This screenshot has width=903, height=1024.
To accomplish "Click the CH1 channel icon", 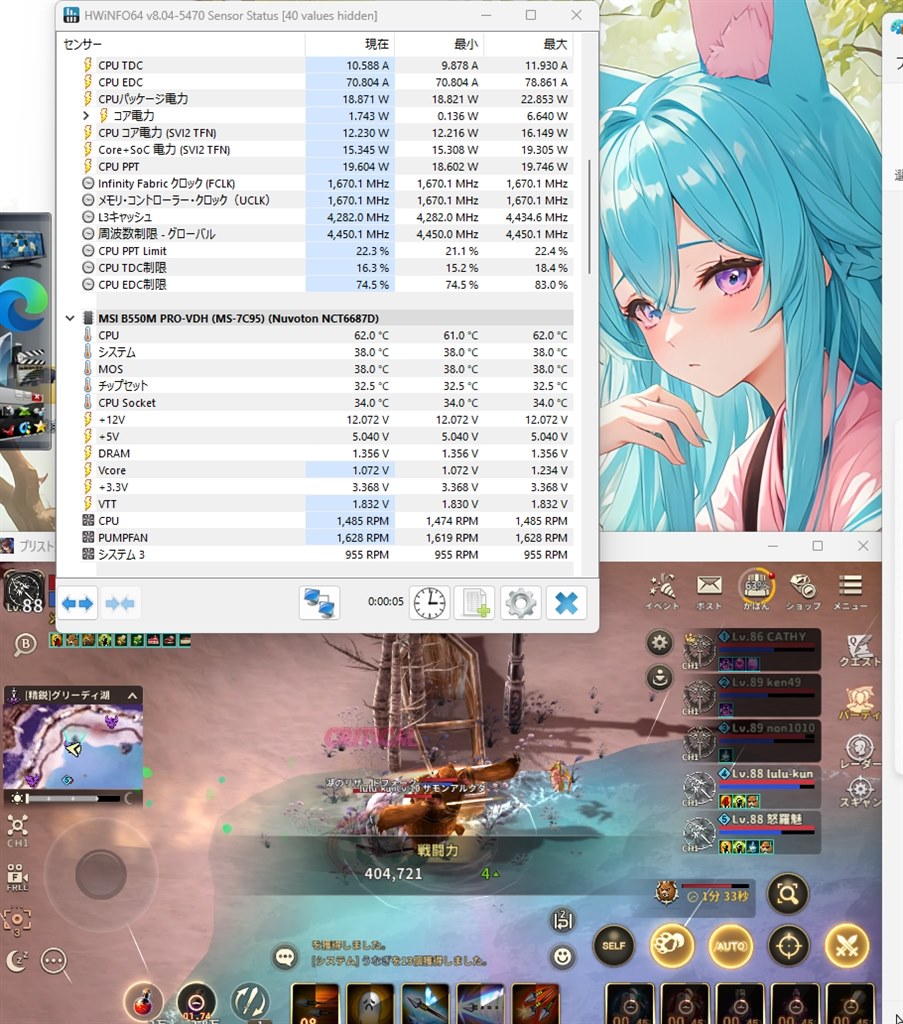I will (17, 831).
